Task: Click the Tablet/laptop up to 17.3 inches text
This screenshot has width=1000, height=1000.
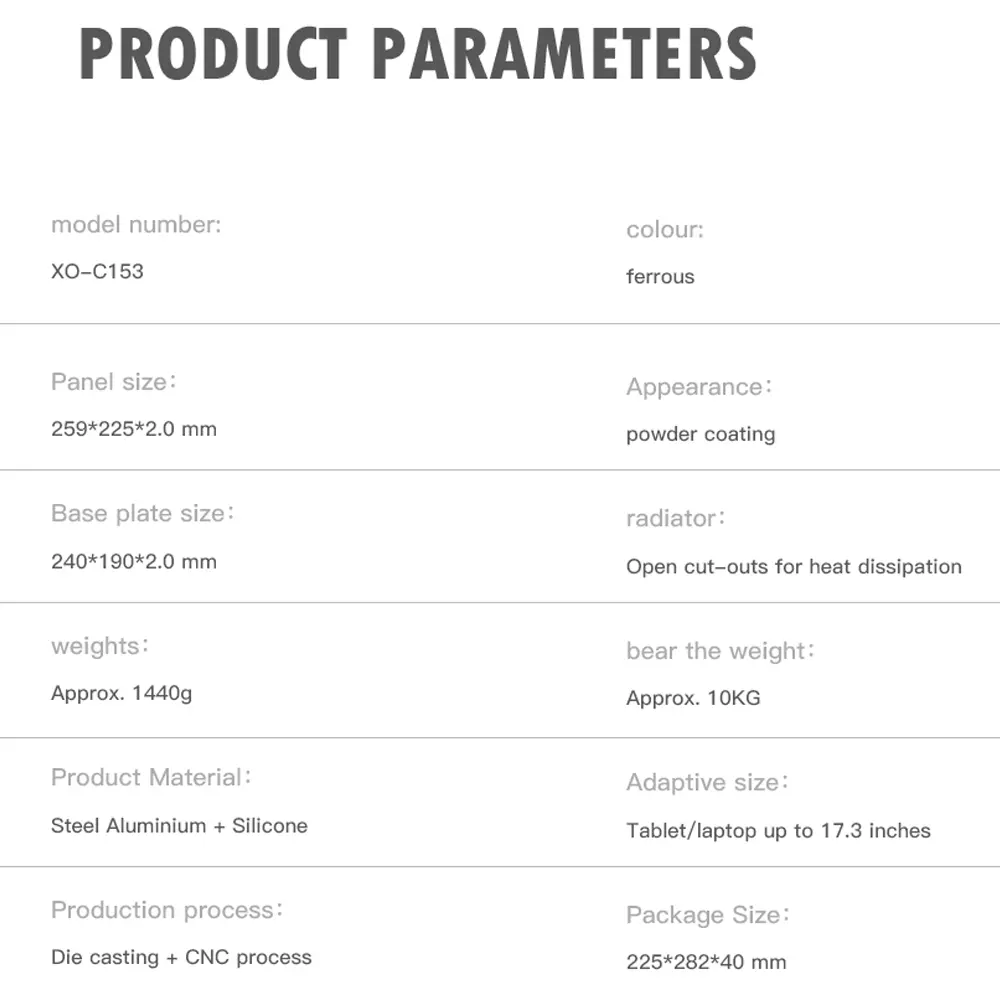Action: 778,830
